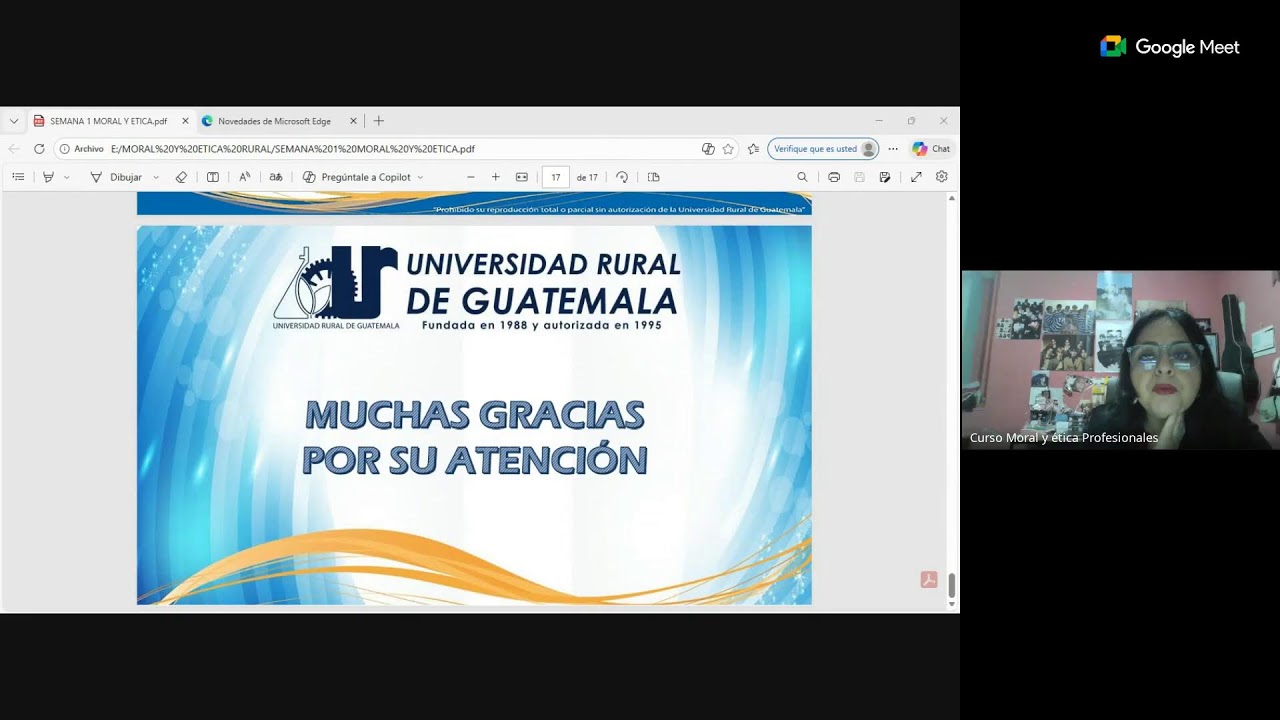This screenshot has height=720, width=1280.
Task: Rotate the PDF page
Action: click(x=622, y=177)
